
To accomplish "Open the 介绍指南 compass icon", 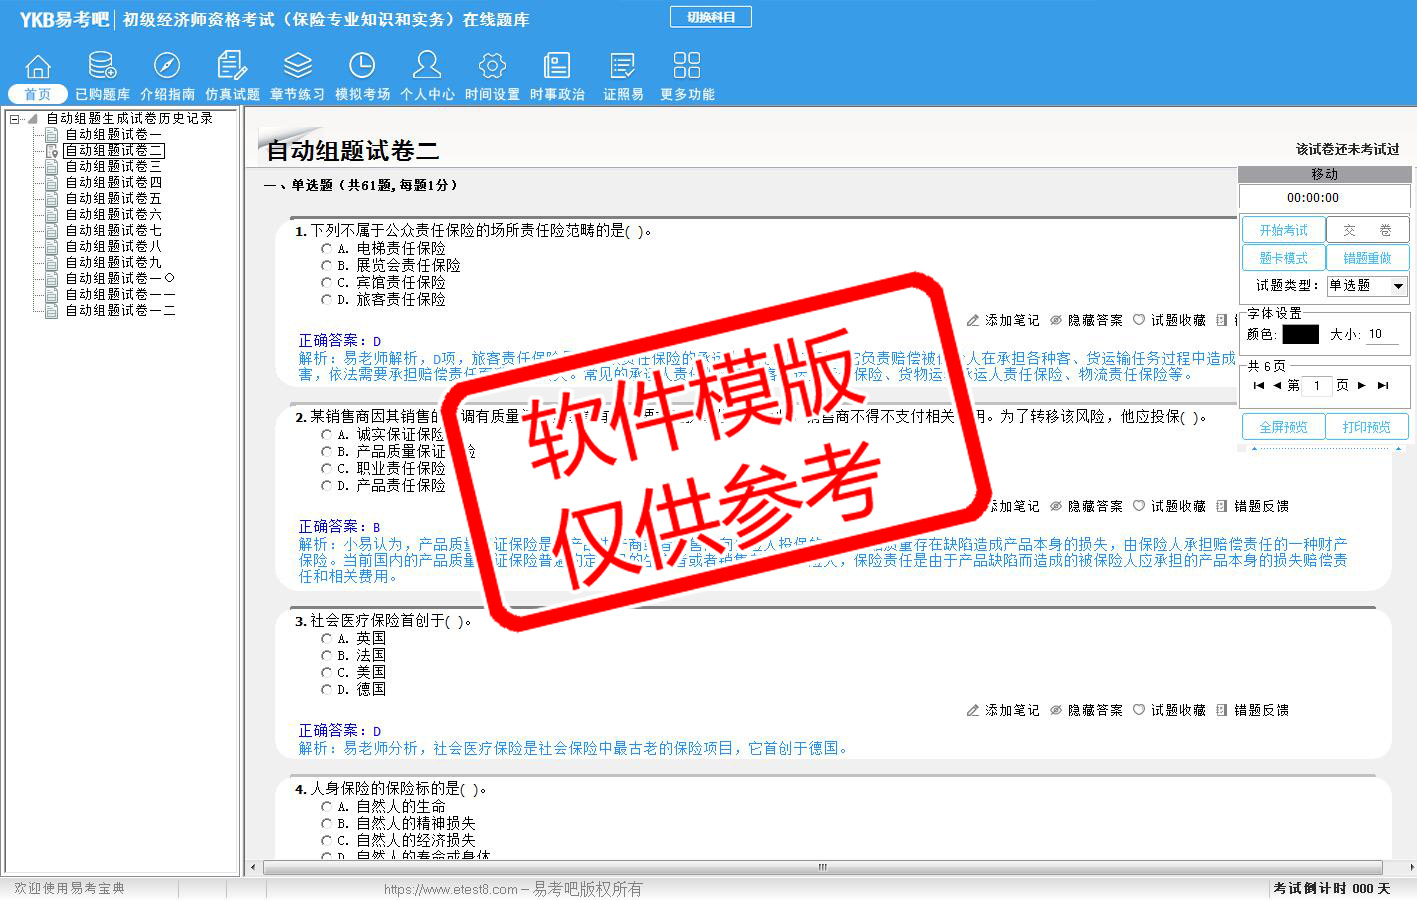I will pyautogui.click(x=167, y=67).
